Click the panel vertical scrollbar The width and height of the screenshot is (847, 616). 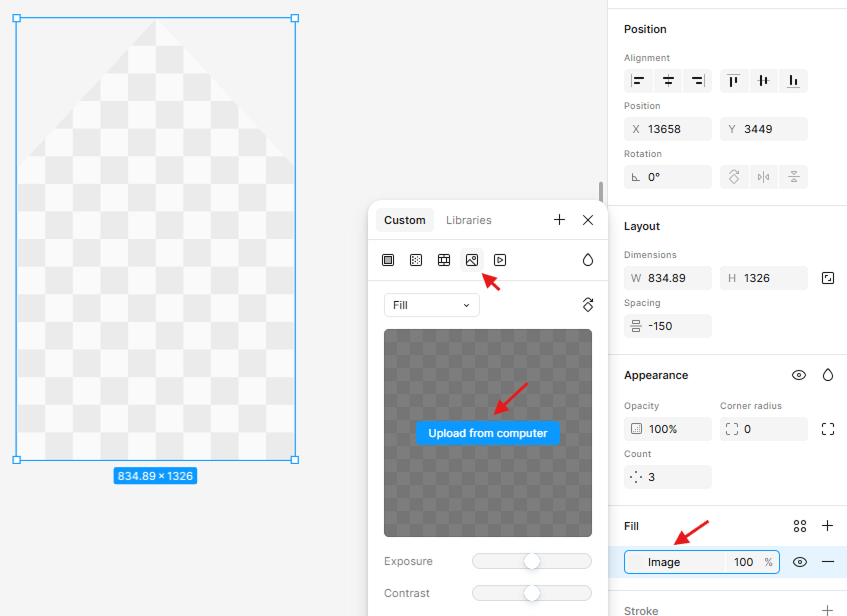tap(601, 192)
